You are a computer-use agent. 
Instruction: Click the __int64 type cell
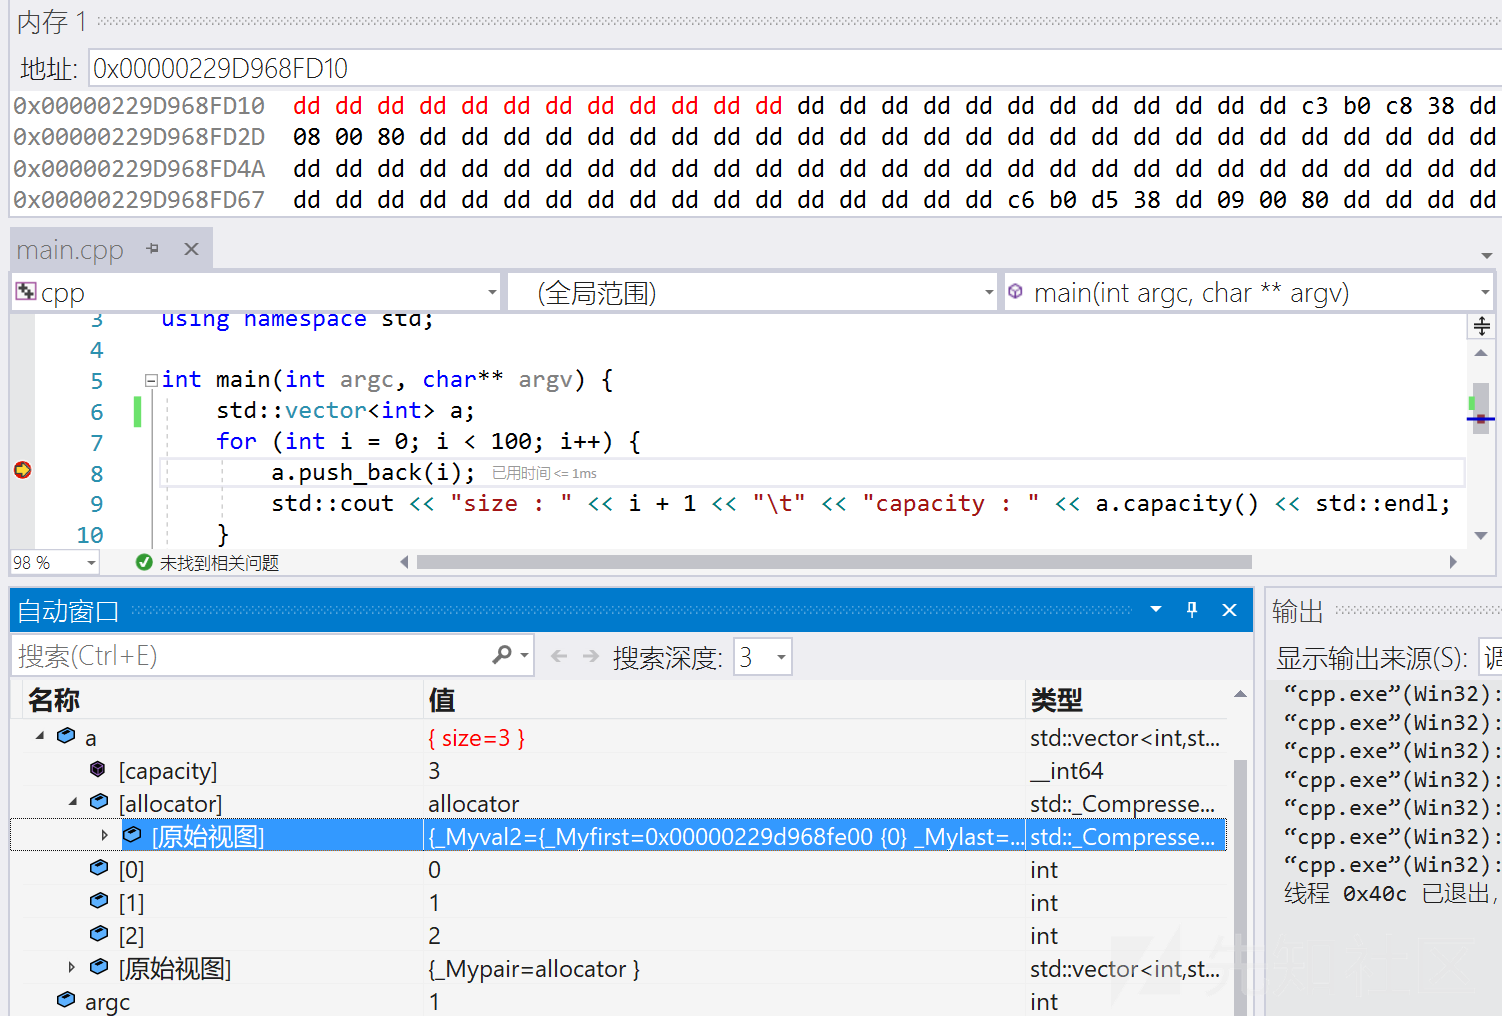(1066, 771)
